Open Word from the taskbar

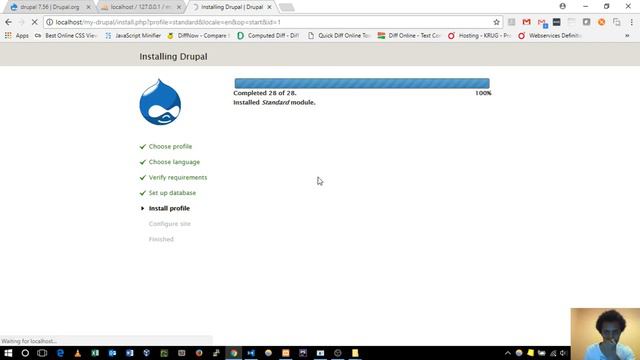pos(129,353)
